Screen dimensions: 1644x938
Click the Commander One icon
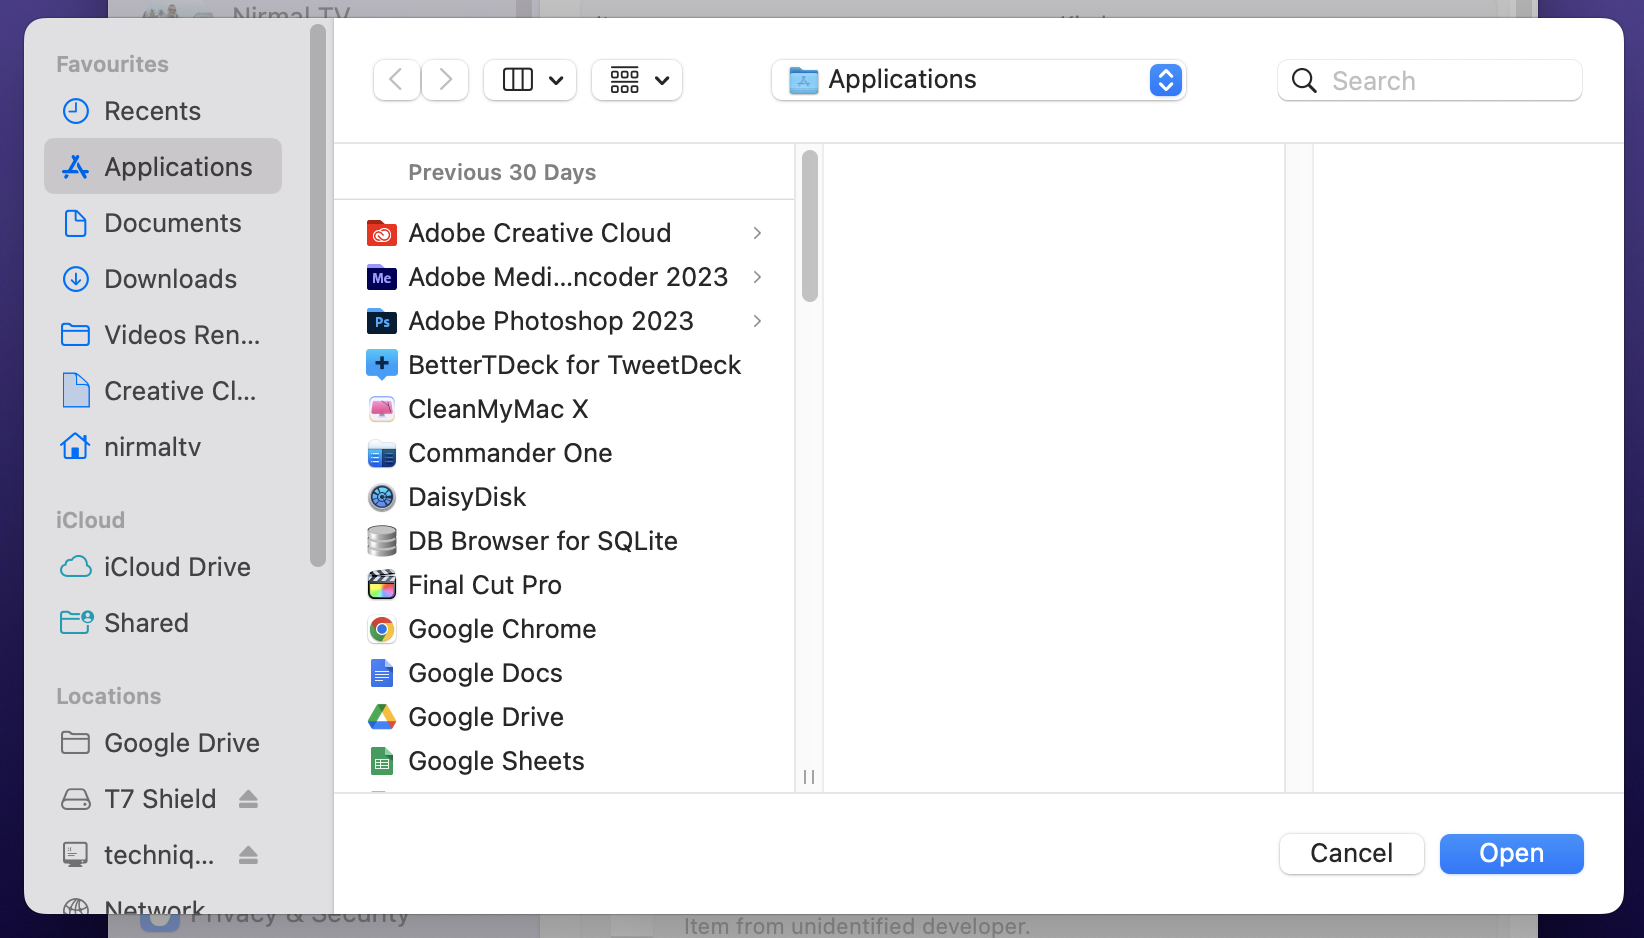[x=382, y=454]
